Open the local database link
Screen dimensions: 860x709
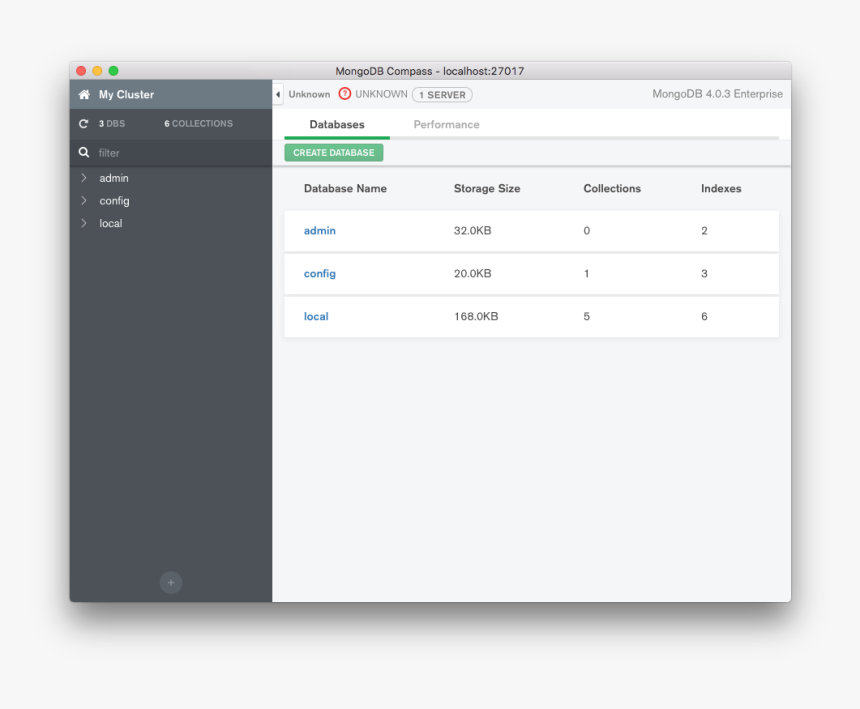[316, 317]
